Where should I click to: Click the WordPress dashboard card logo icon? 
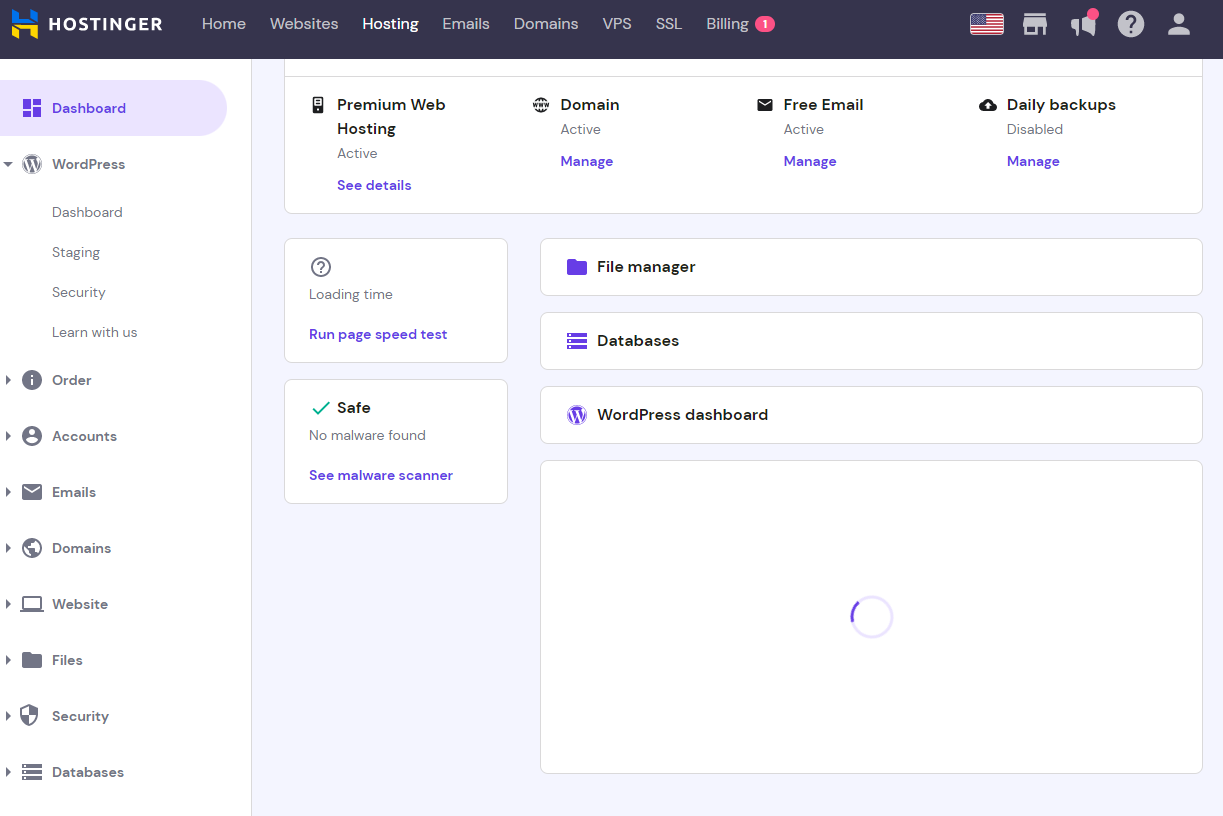coord(577,415)
